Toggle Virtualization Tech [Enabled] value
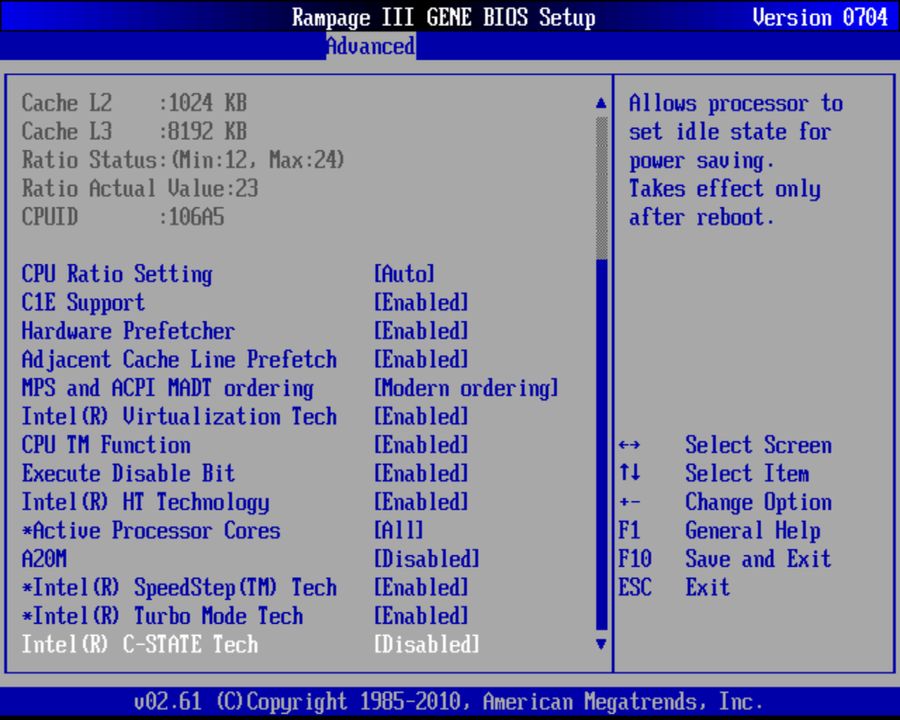 pos(421,417)
